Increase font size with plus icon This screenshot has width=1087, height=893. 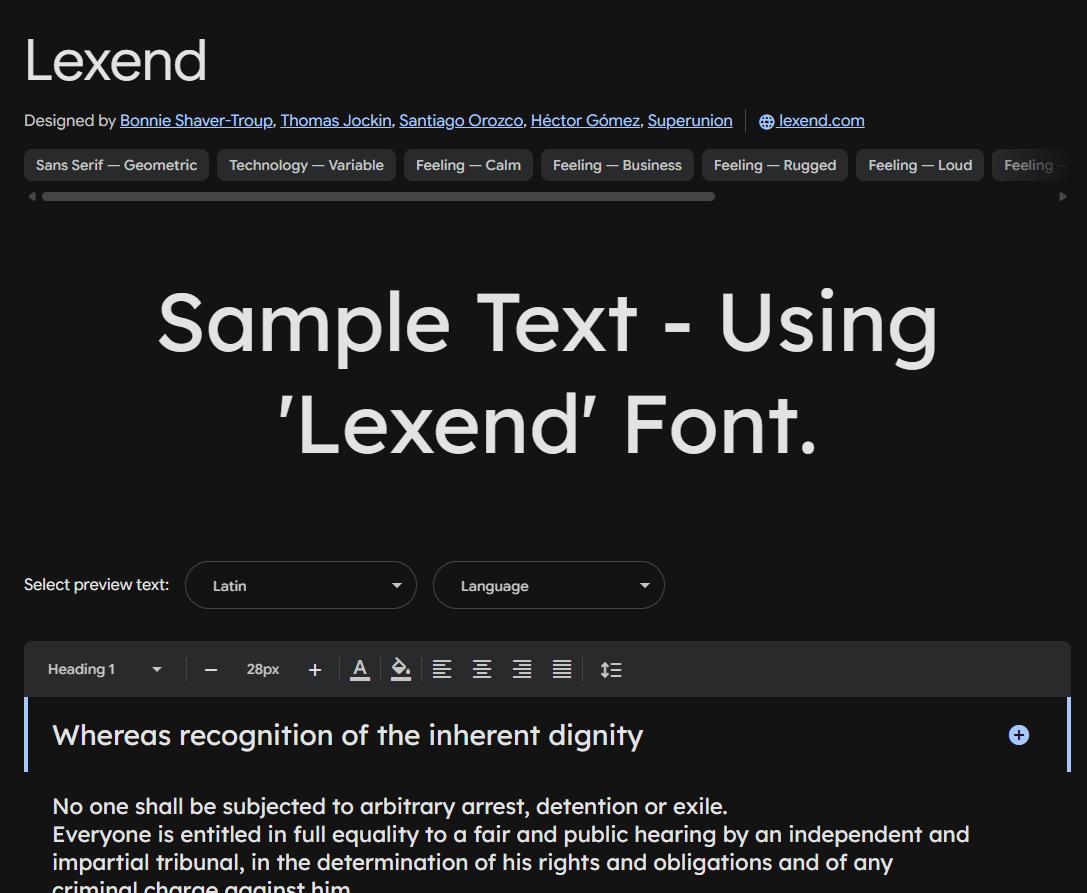(315, 670)
